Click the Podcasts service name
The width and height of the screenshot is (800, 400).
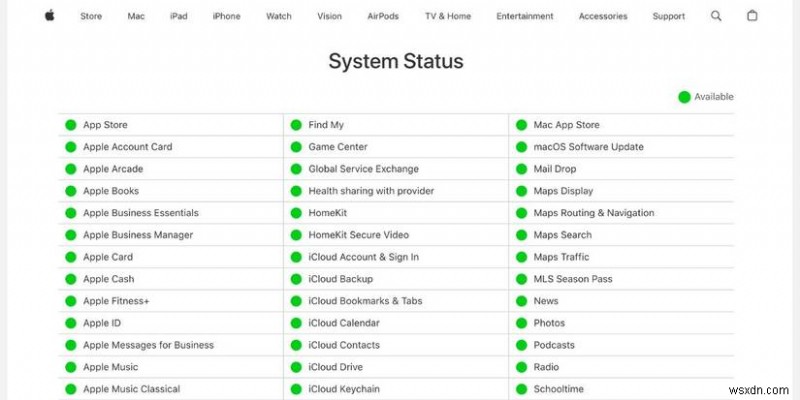tap(554, 345)
